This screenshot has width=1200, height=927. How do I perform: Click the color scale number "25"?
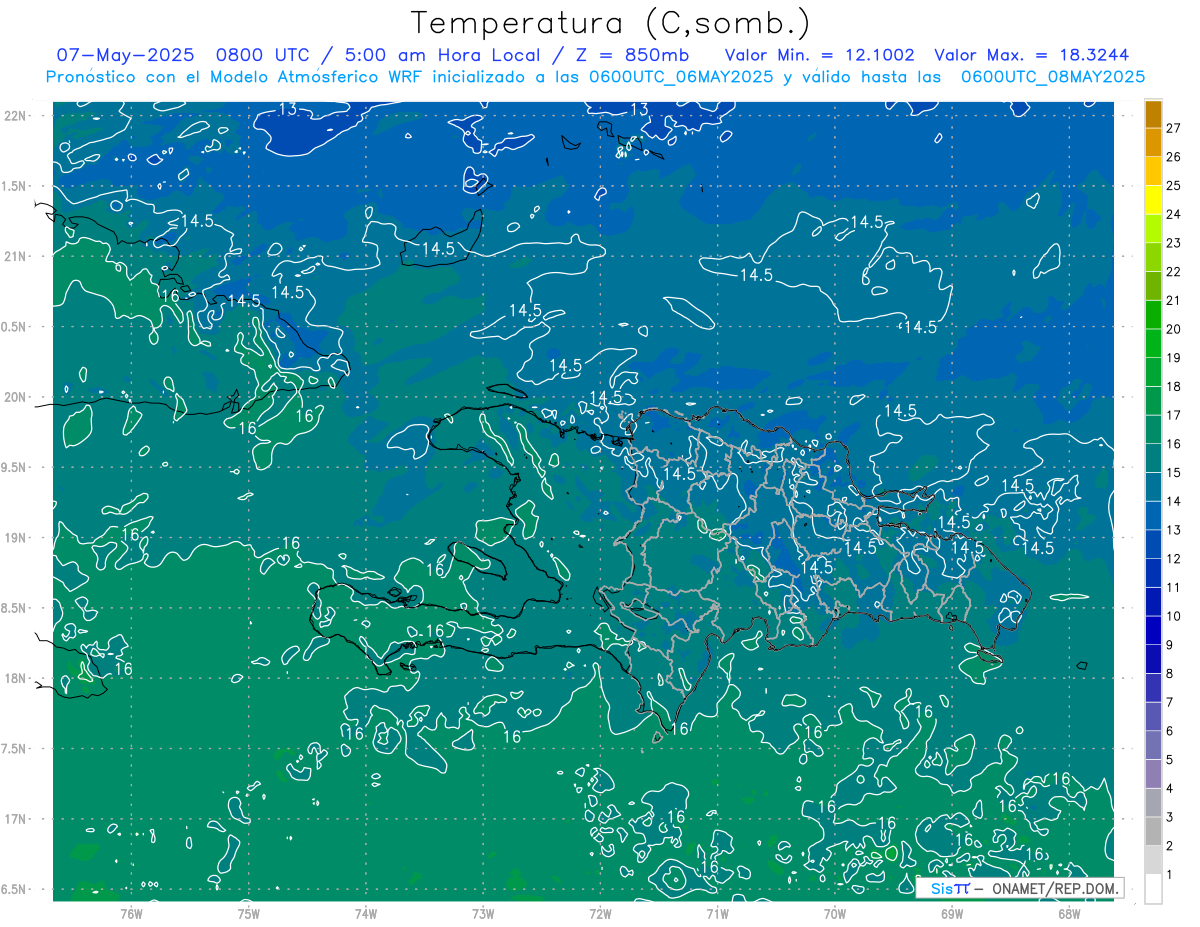click(1174, 185)
